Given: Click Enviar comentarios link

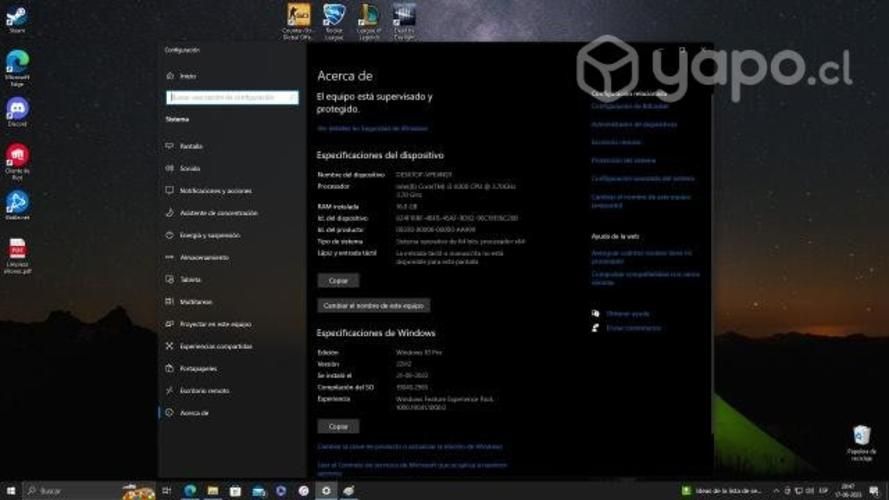Looking at the screenshot, I should point(633,328).
